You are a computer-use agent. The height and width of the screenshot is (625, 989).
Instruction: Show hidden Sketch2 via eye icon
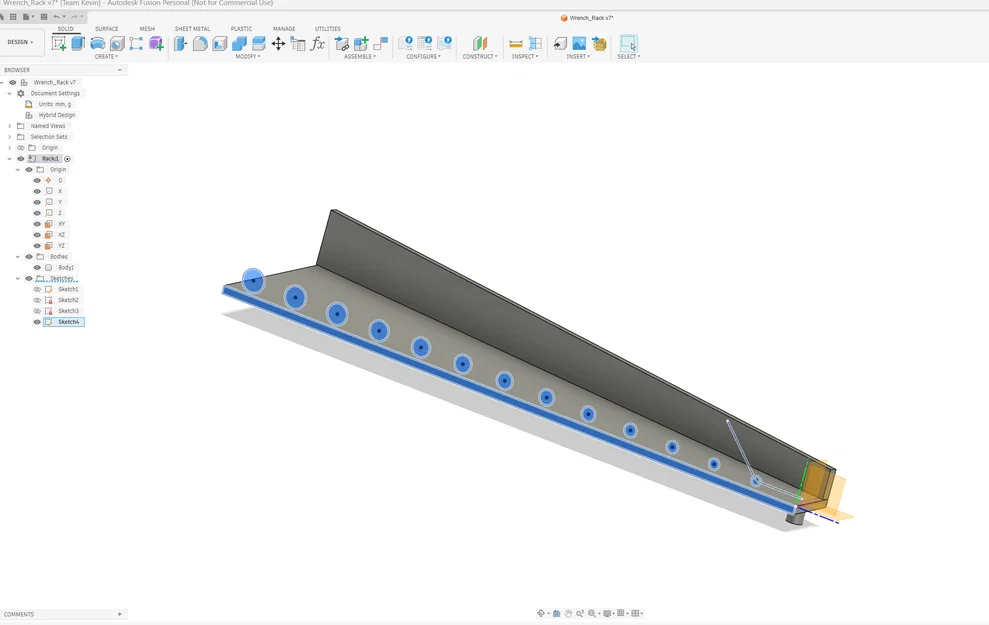pyautogui.click(x=37, y=300)
